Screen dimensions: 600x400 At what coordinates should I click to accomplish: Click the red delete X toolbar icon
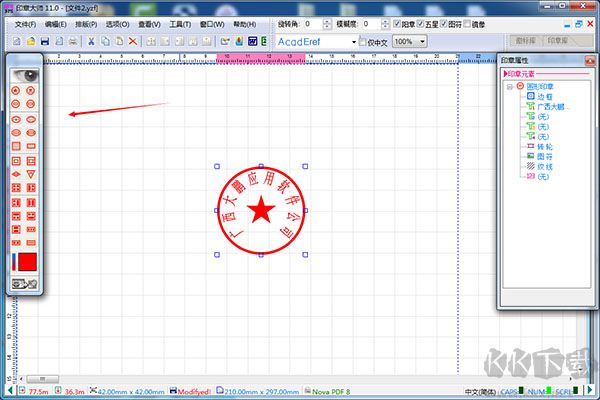pos(133,41)
